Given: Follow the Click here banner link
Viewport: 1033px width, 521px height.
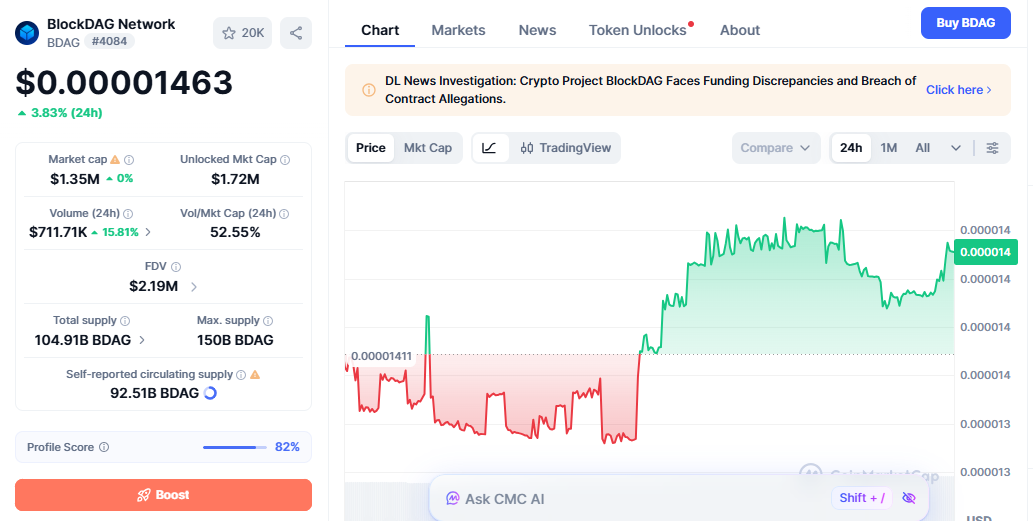Looking at the screenshot, I should (959, 90).
